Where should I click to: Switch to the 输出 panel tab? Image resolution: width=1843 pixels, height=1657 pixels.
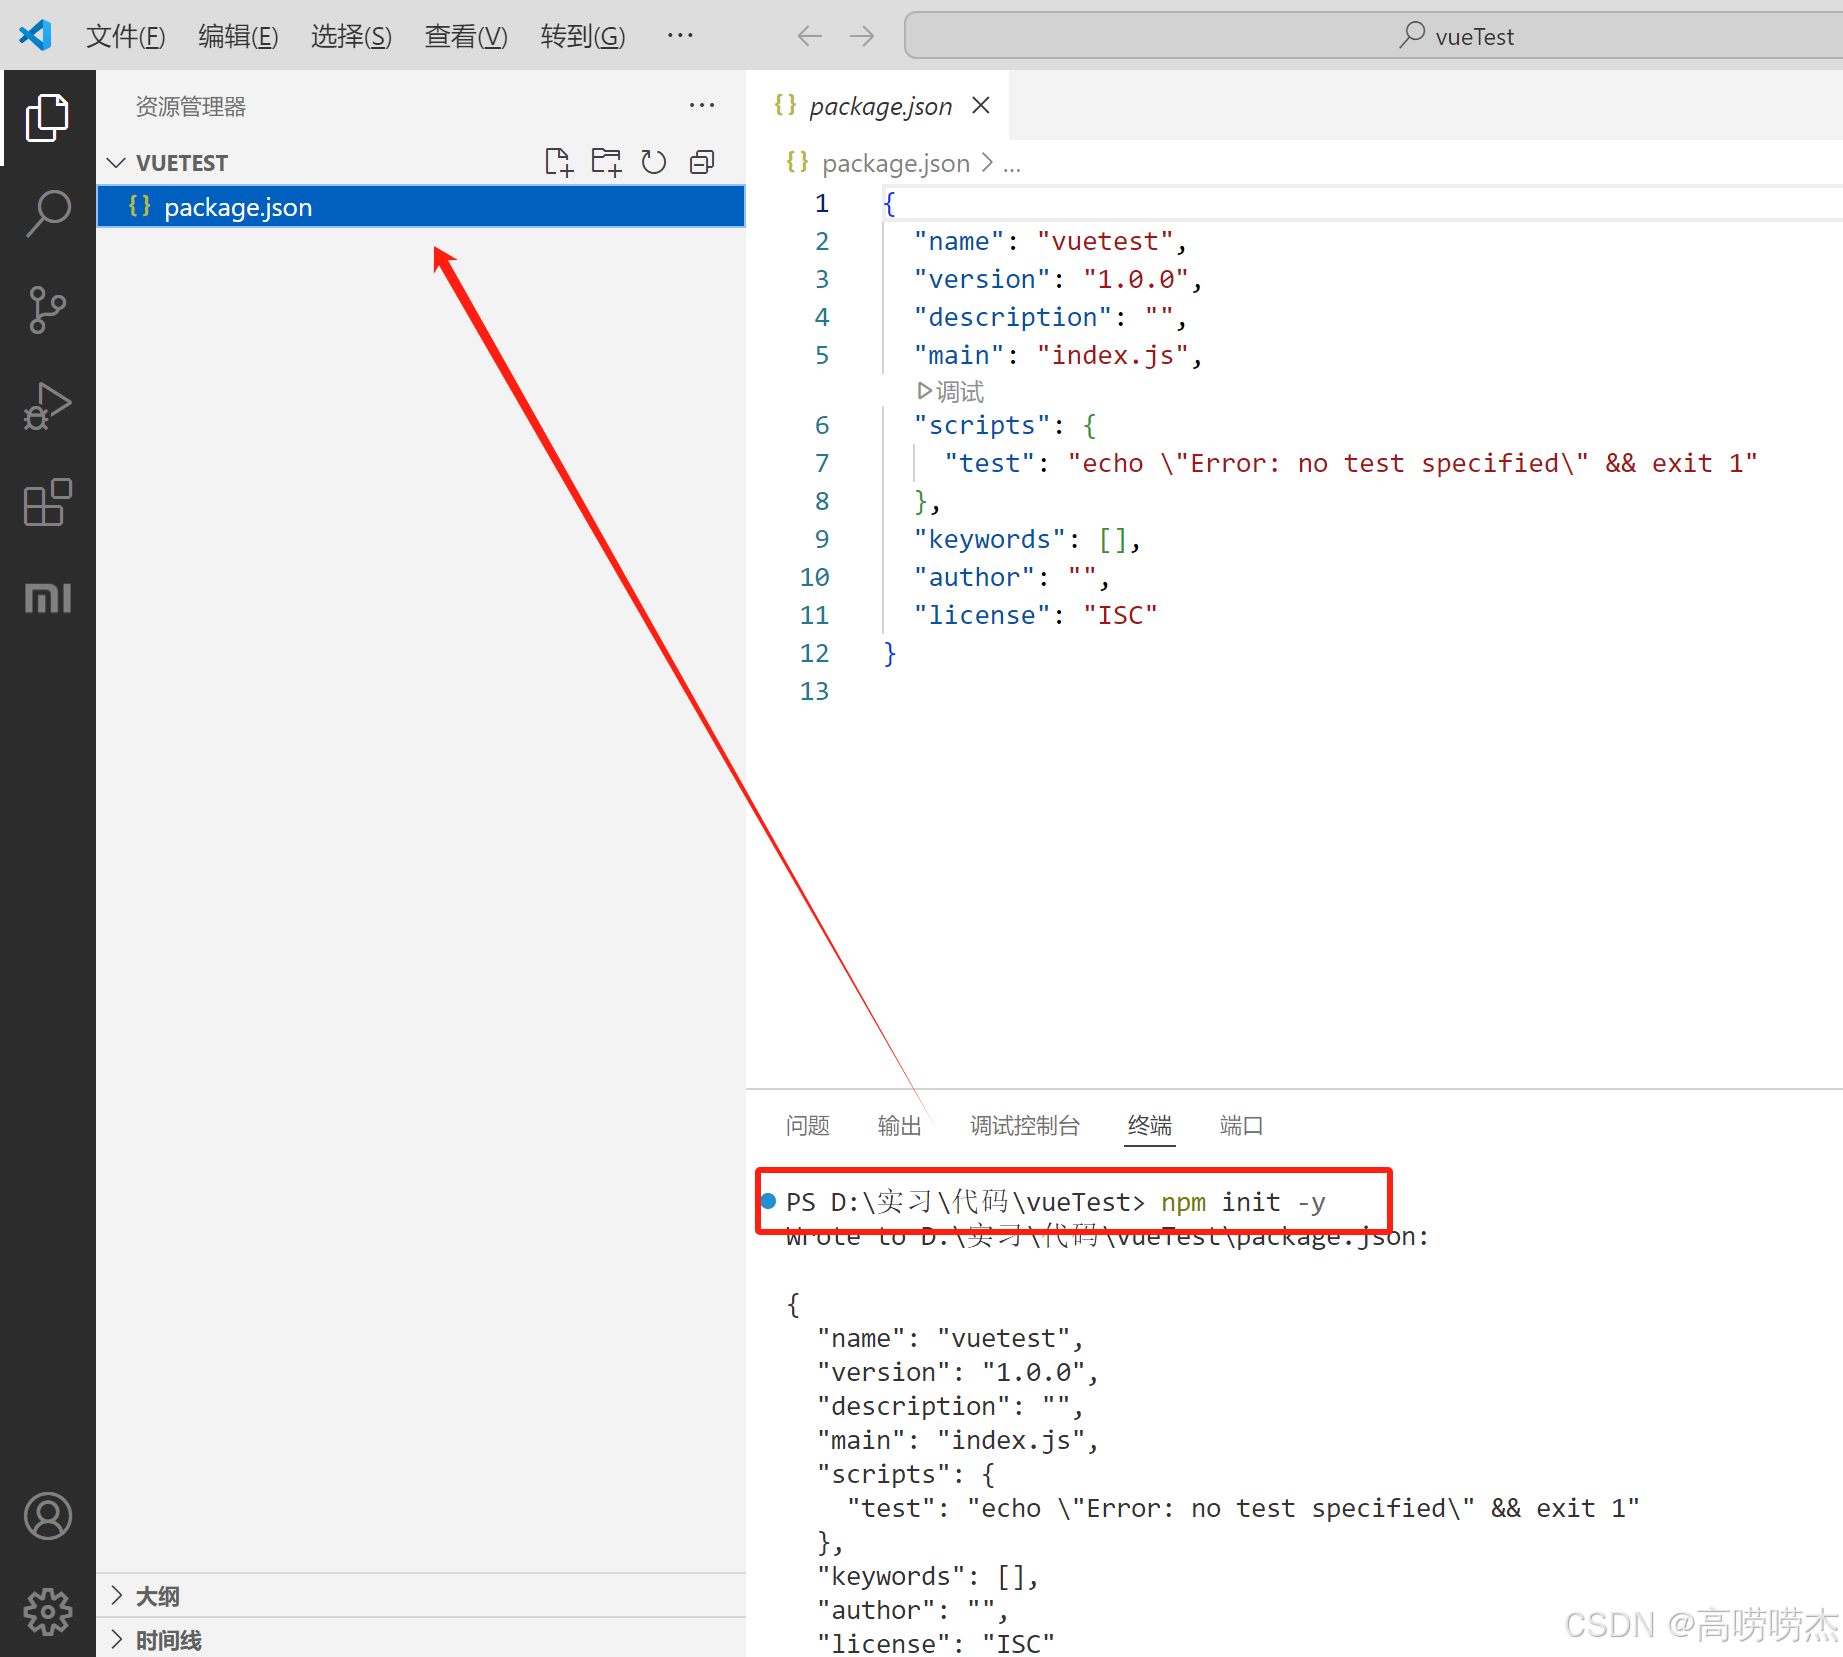(x=898, y=1125)
